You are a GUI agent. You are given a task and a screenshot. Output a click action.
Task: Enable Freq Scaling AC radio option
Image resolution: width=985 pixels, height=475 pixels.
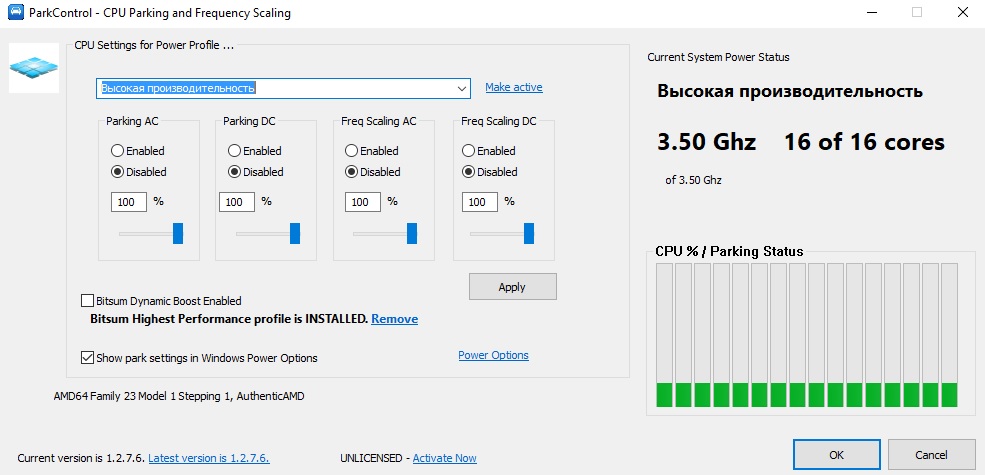[372, 151]
